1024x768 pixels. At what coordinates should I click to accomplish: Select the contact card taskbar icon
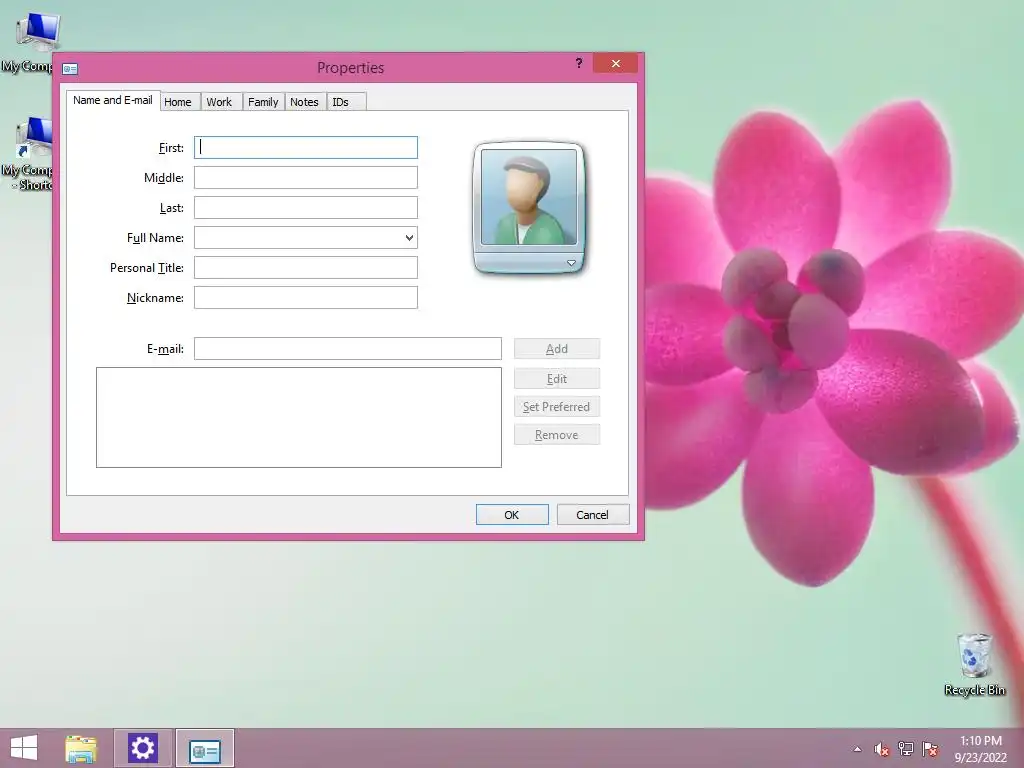[x=204, y=750]
